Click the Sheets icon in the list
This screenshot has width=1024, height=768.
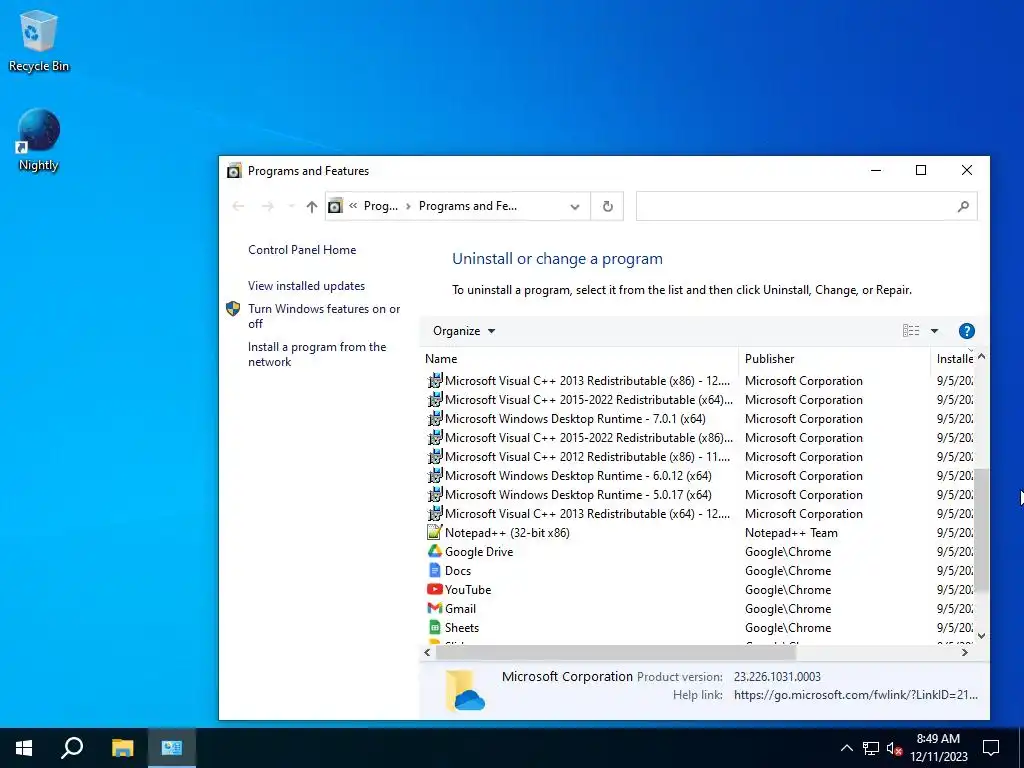[434, 627]
